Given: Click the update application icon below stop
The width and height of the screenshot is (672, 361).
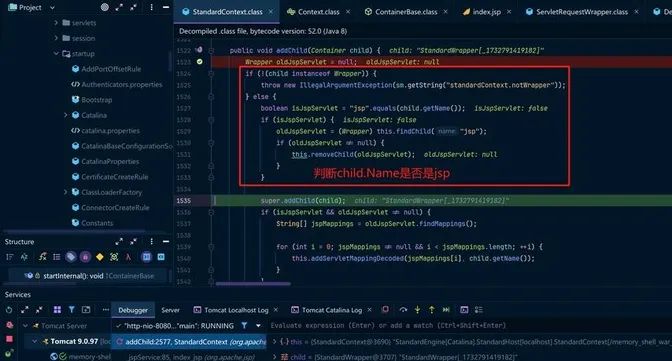Looking at the screenshot, I should pyautogui.click(x=9, y=354).
